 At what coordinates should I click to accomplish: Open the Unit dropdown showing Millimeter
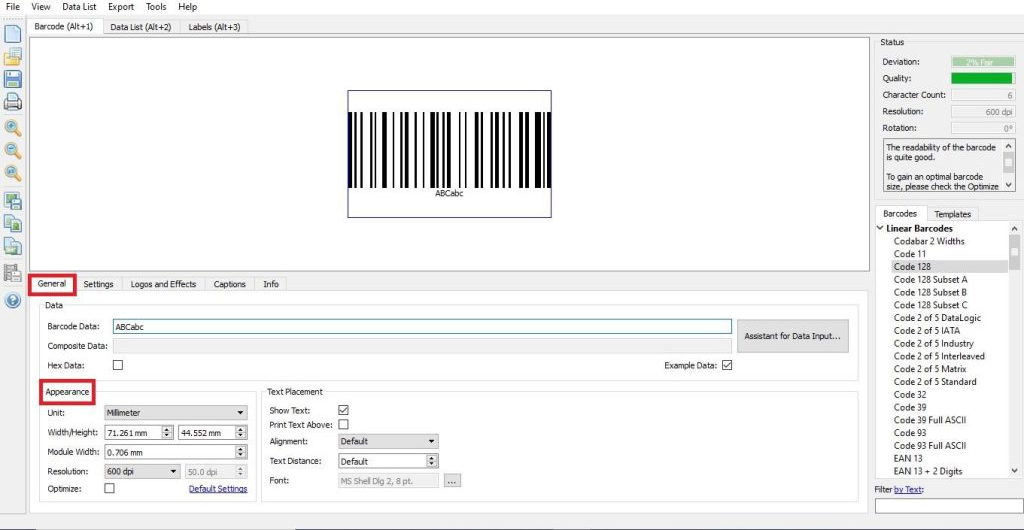pyautogui.click(x=176, y=413)
